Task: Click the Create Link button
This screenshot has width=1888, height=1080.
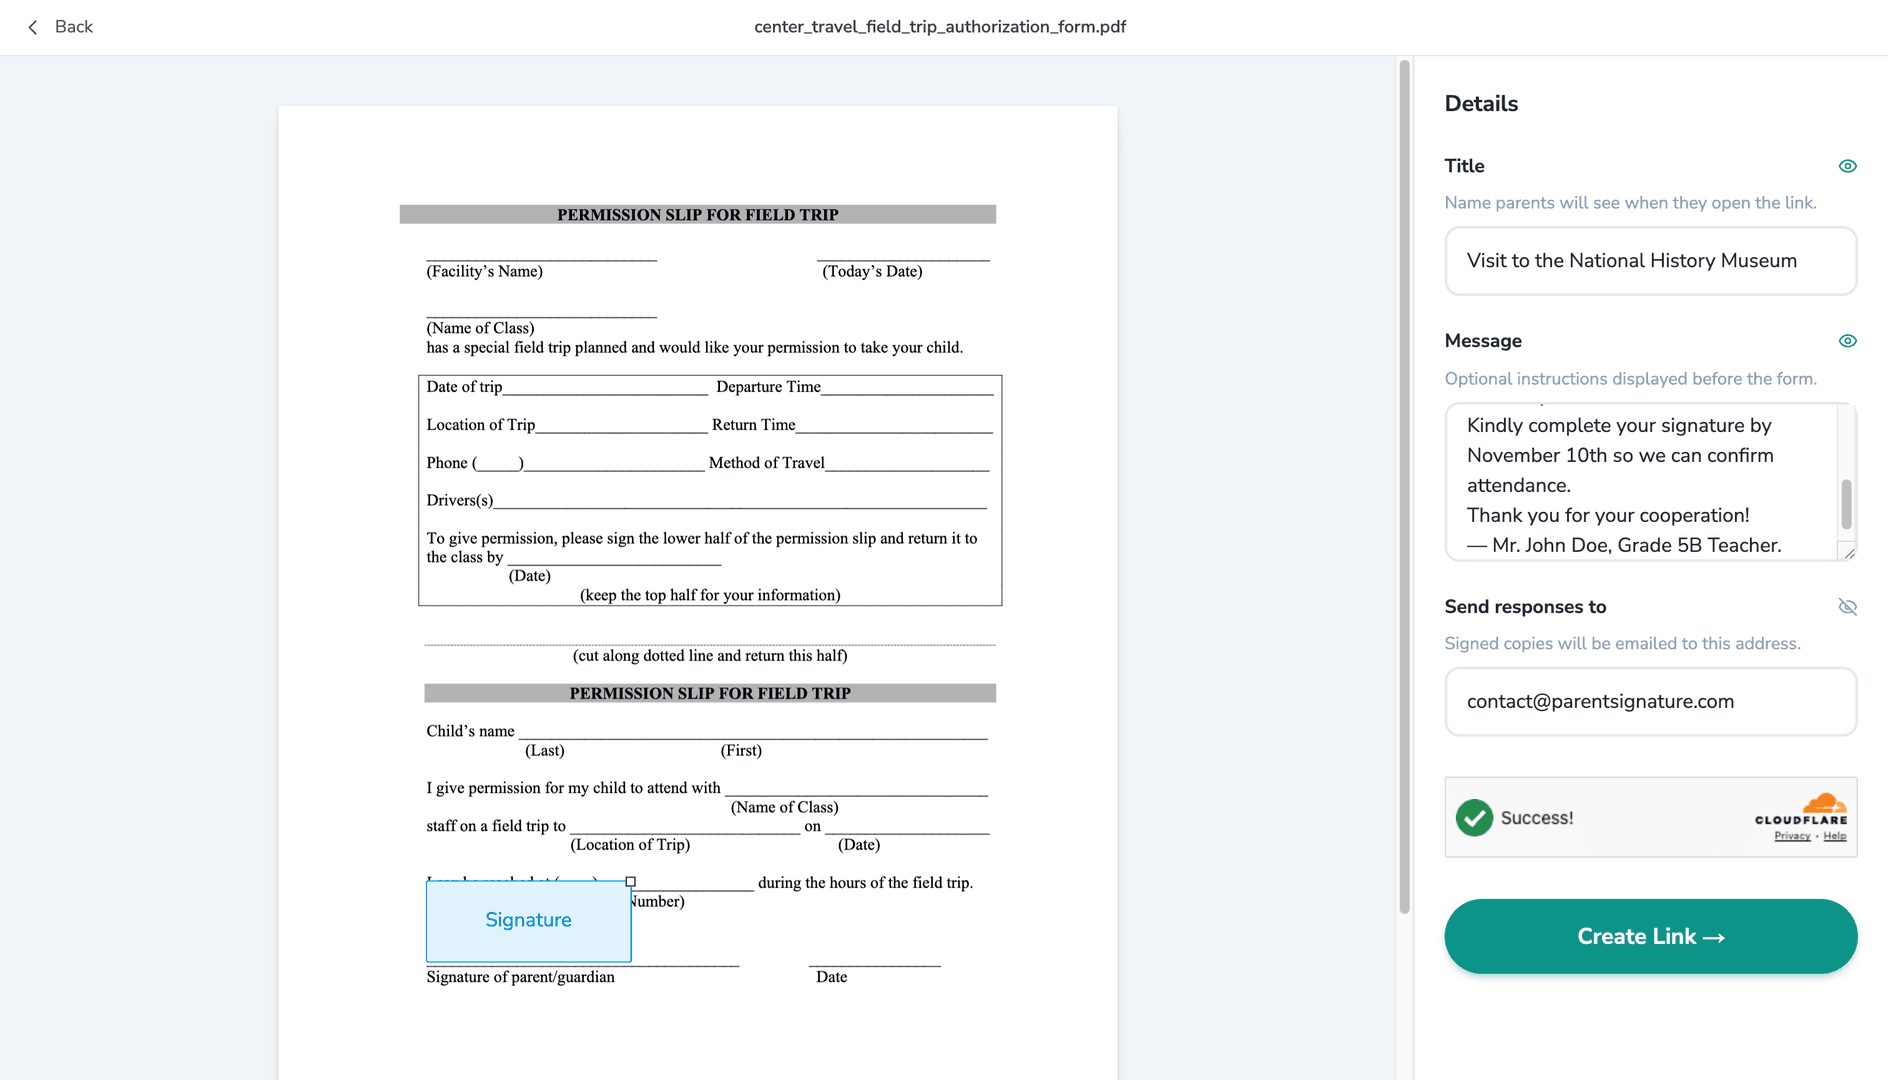Action: point(1650,936)
